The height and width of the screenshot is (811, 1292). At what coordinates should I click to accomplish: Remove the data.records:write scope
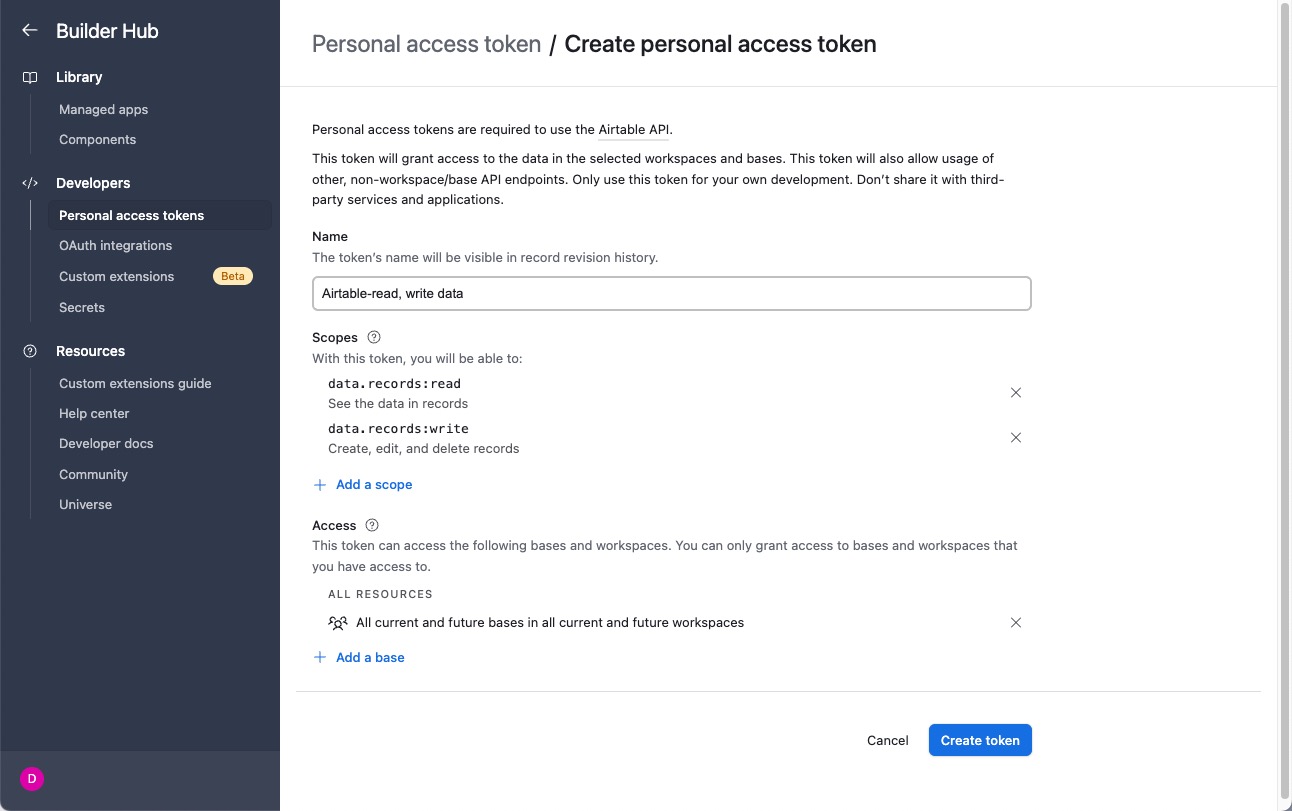tap(1015, 437)
